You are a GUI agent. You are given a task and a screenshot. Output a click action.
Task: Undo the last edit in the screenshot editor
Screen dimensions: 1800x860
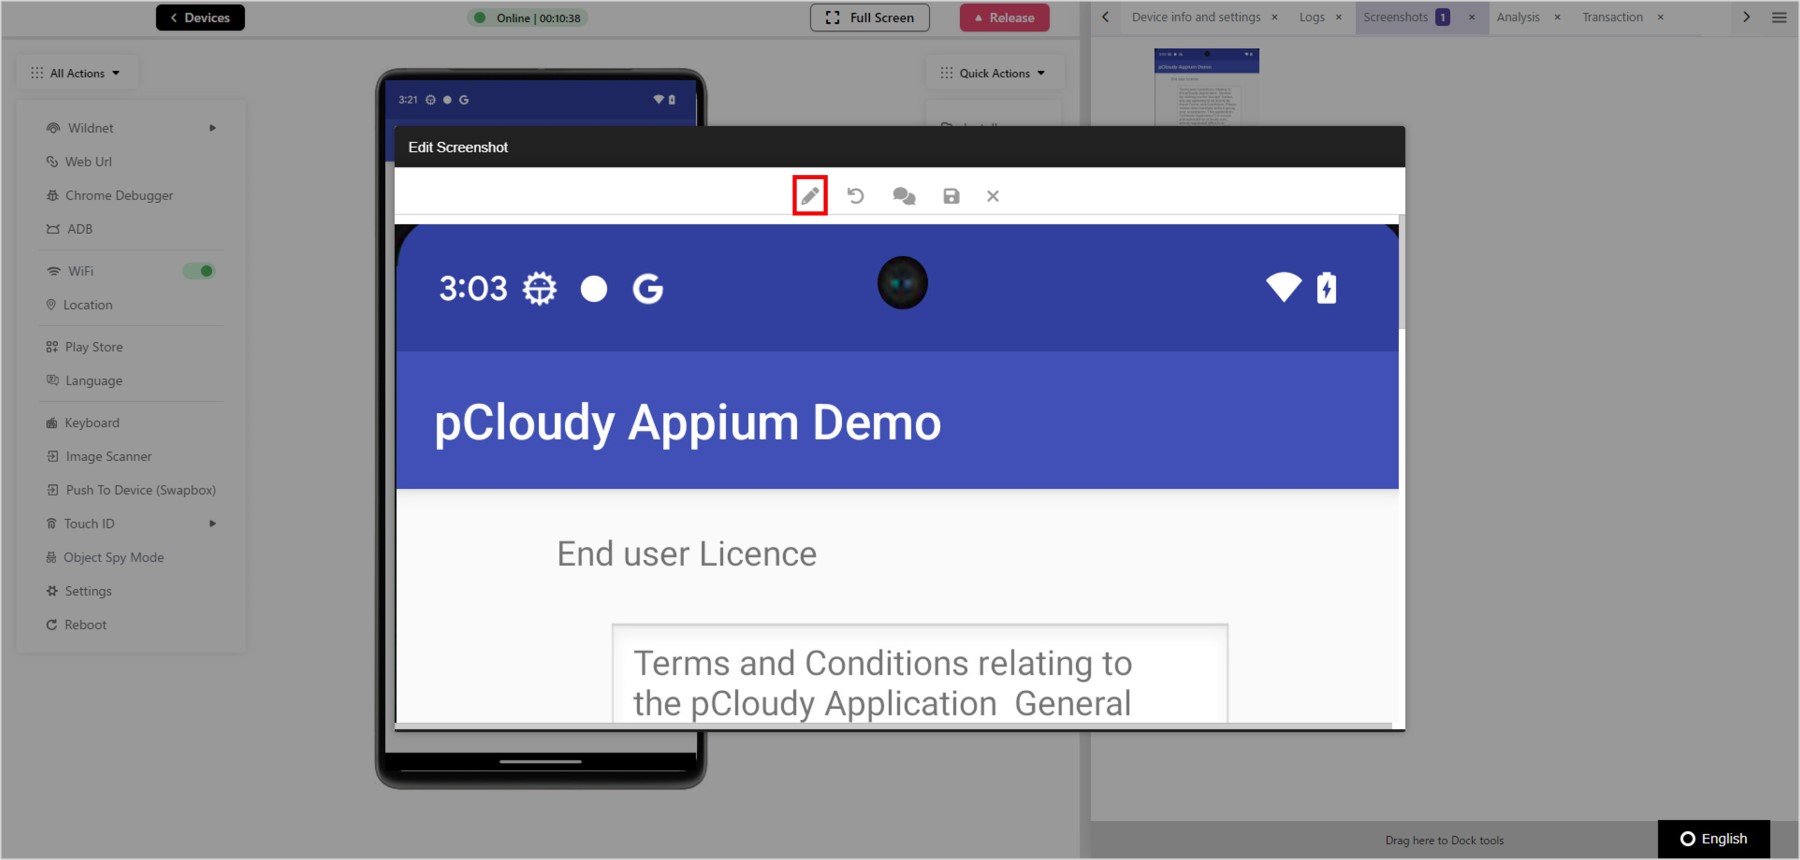click(x=856, y=196)
